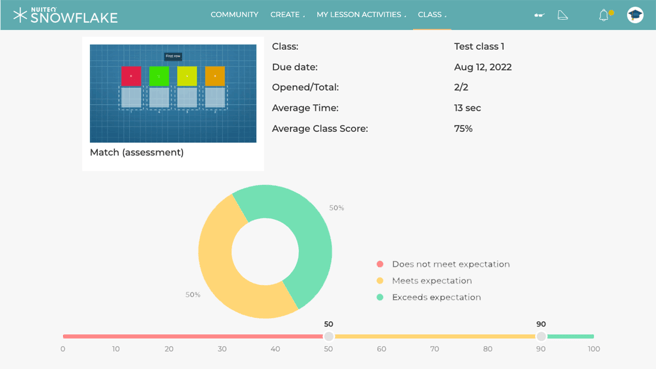Screen dimensions: 656x369
Task: Click the slider handle at 50
Action: pos(329,336)
